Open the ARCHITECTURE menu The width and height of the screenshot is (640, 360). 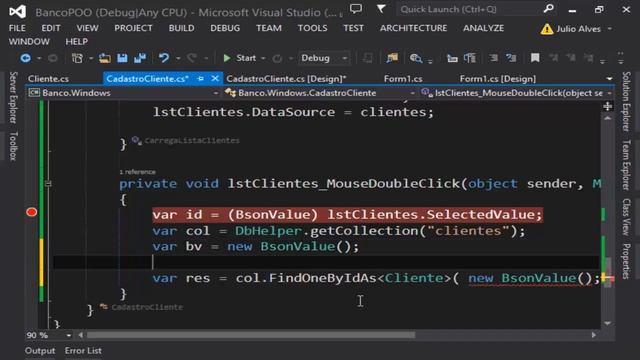(x=413, y=28)
